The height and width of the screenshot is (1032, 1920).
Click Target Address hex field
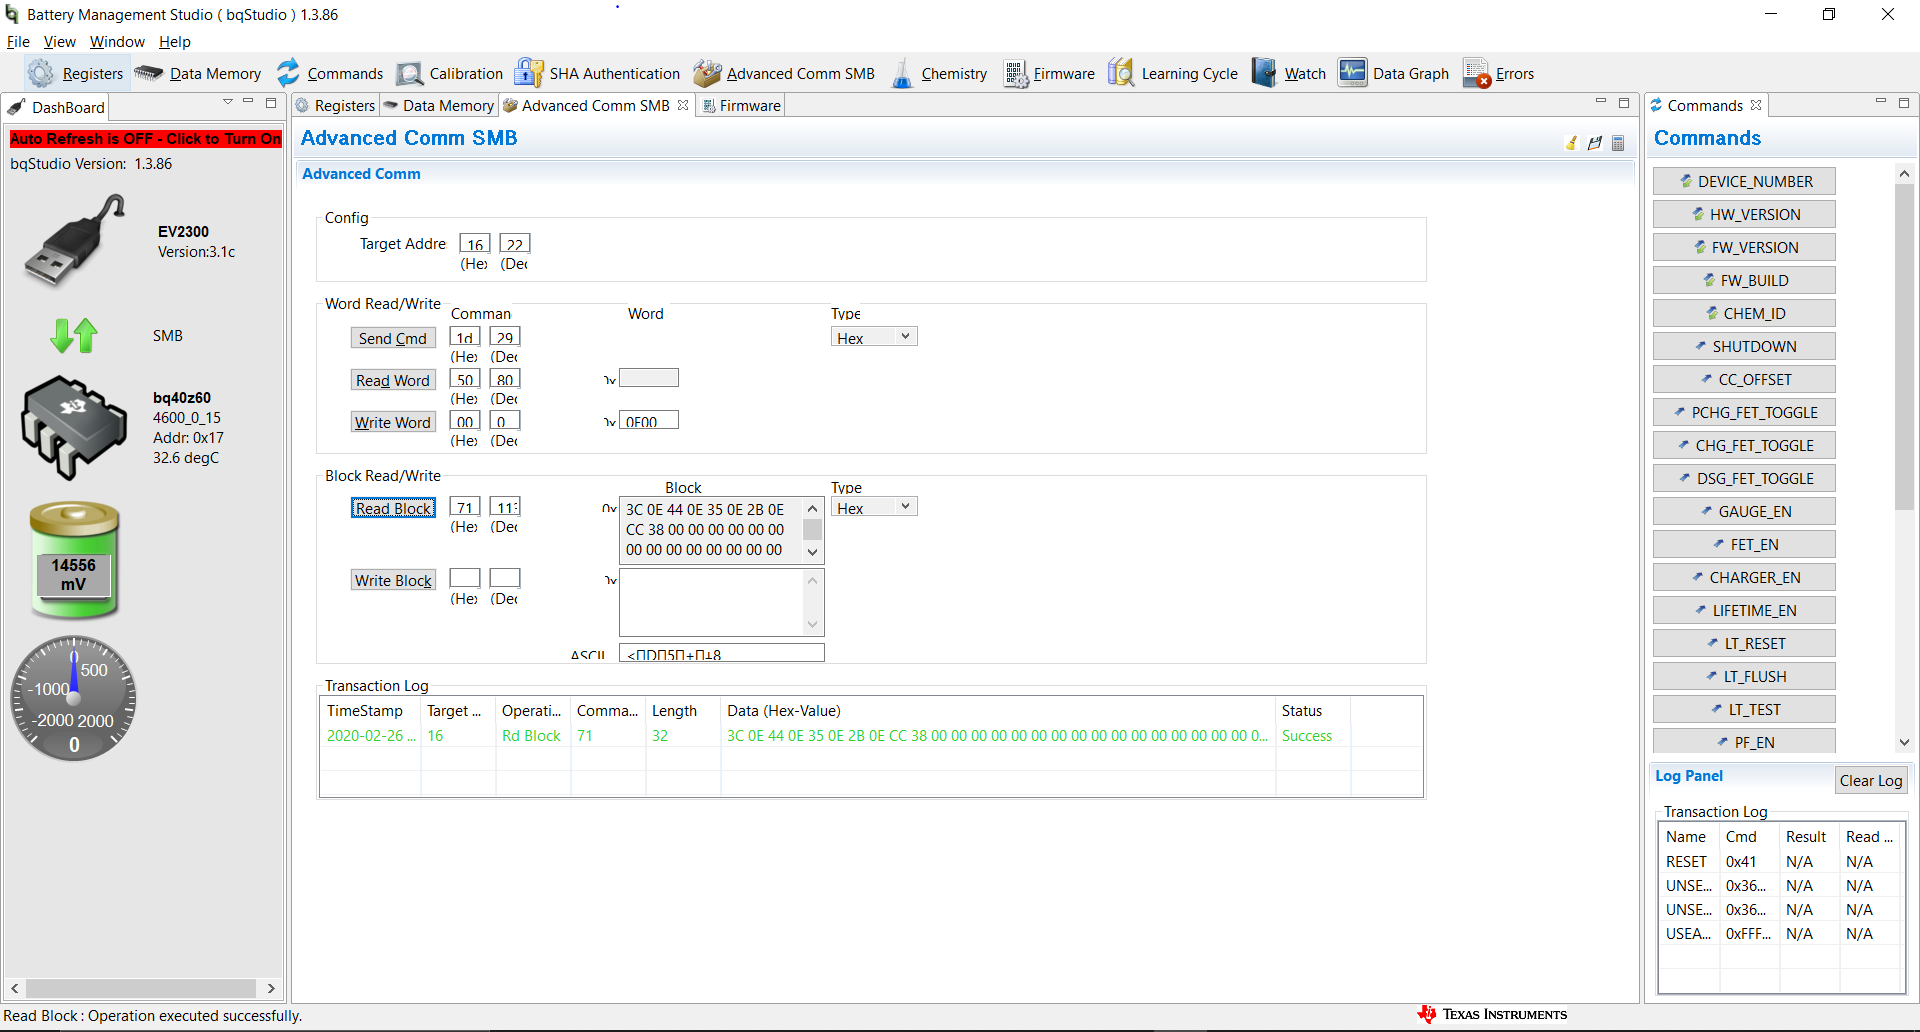click(475, 243)
